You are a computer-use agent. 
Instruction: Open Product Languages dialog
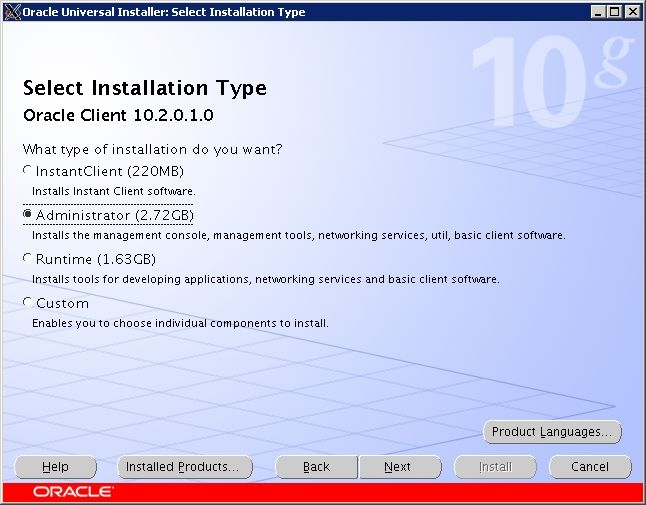[x=551, y=432]
